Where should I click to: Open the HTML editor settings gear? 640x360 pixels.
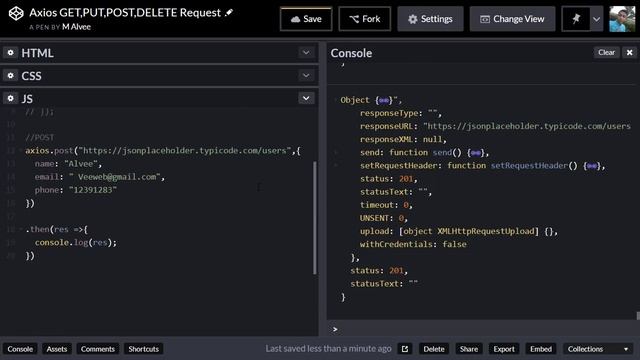pyautogui.click(x=11, y=53)
